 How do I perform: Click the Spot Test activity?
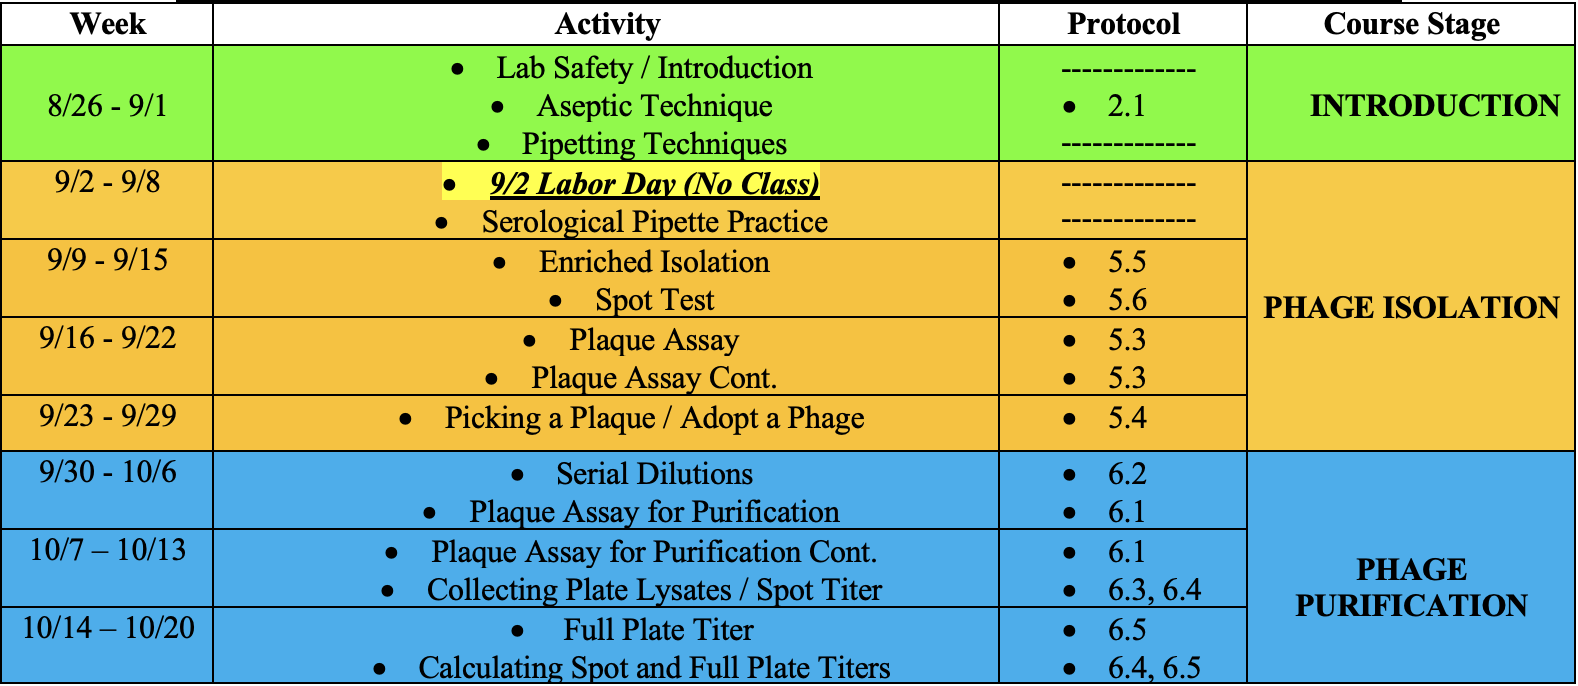tap(654, 300)
